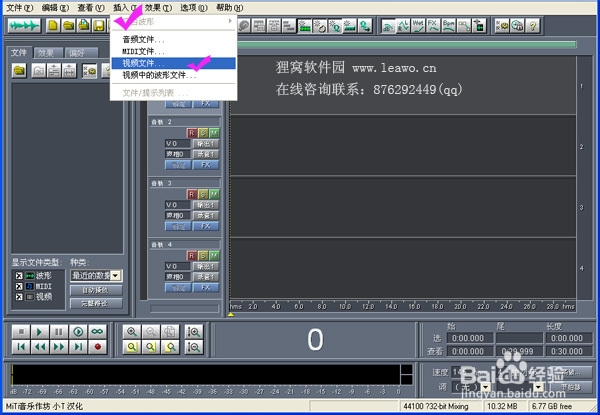Image resolution: width=600 pixels, height=415 pixels.
Task: Switch to the 偏好 tab in the left panel
Action: [x=79, y=53]
